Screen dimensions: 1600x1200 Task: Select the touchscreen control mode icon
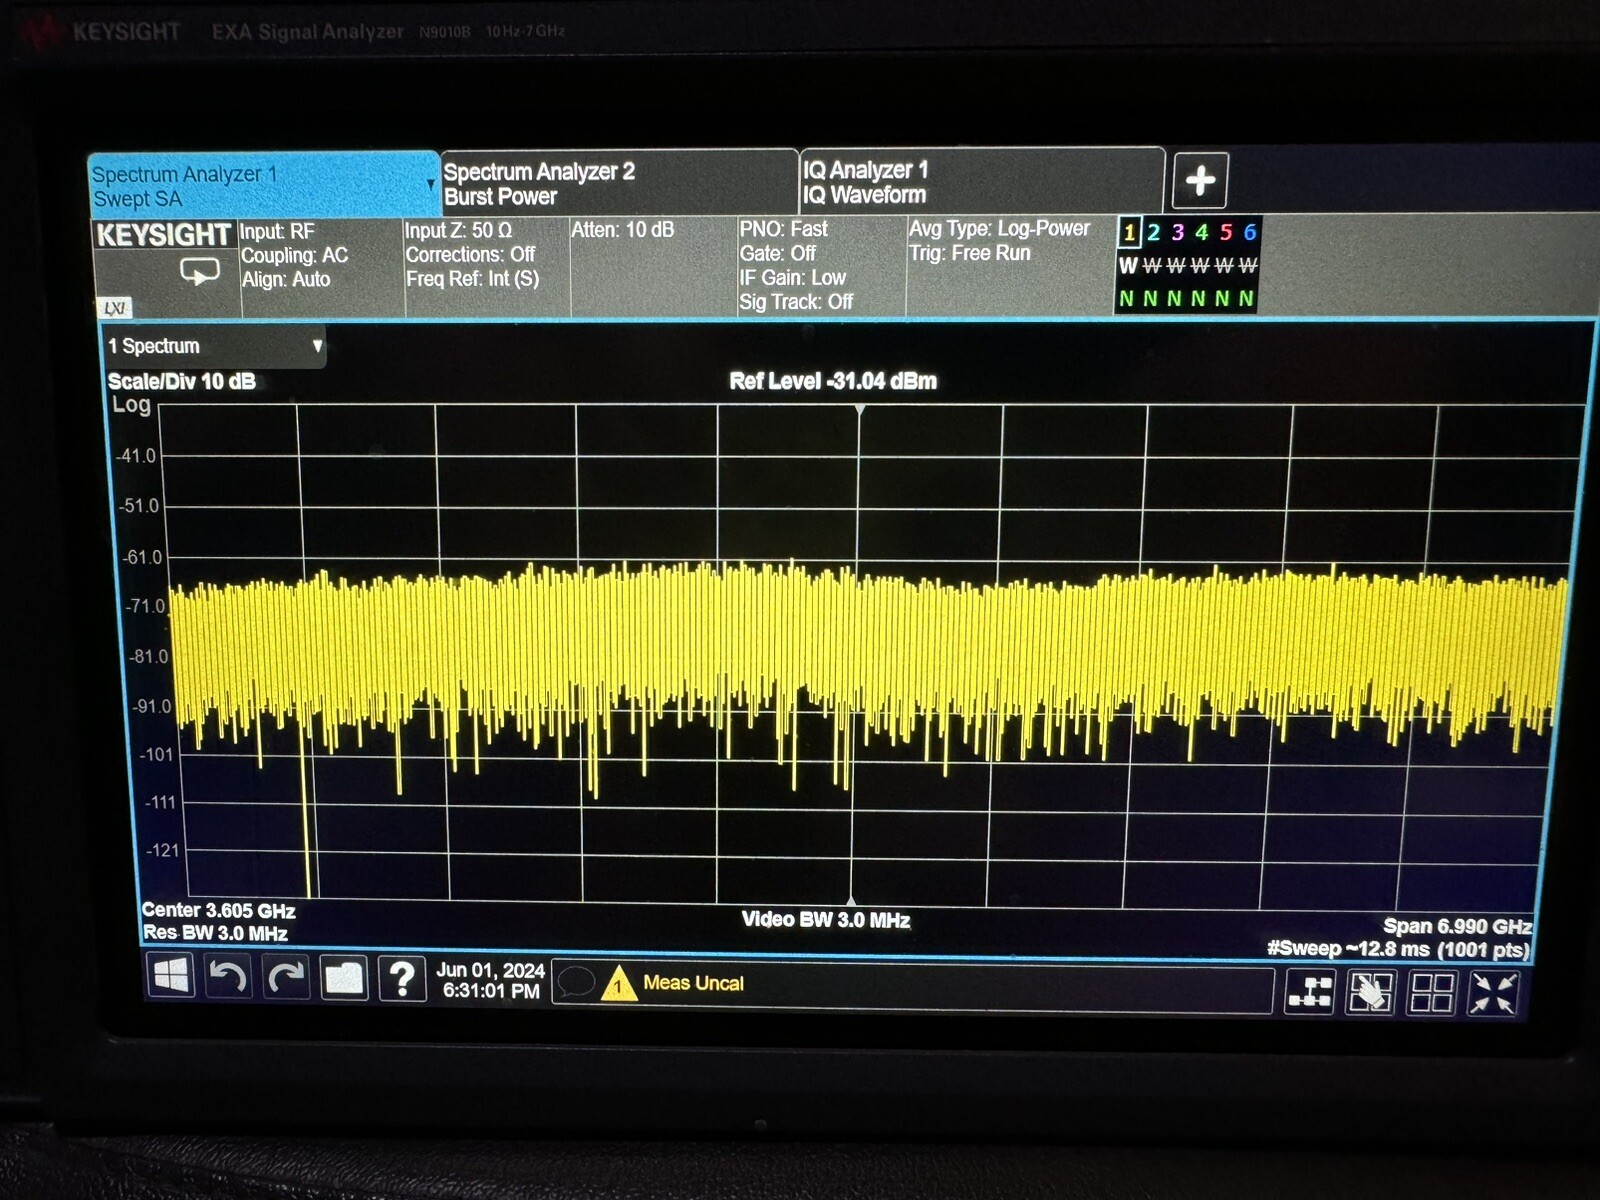pyautogui.click(x=1371, y=992)
